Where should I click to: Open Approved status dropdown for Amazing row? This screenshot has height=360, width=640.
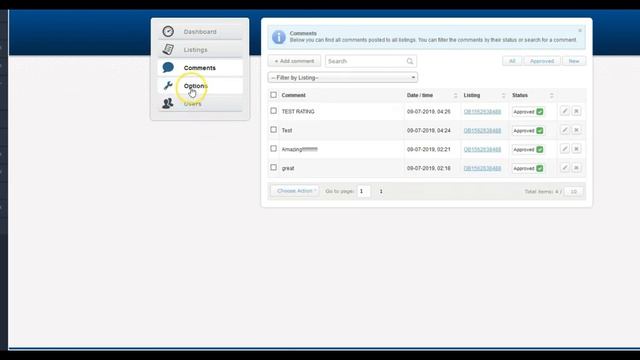pos(528,149)
